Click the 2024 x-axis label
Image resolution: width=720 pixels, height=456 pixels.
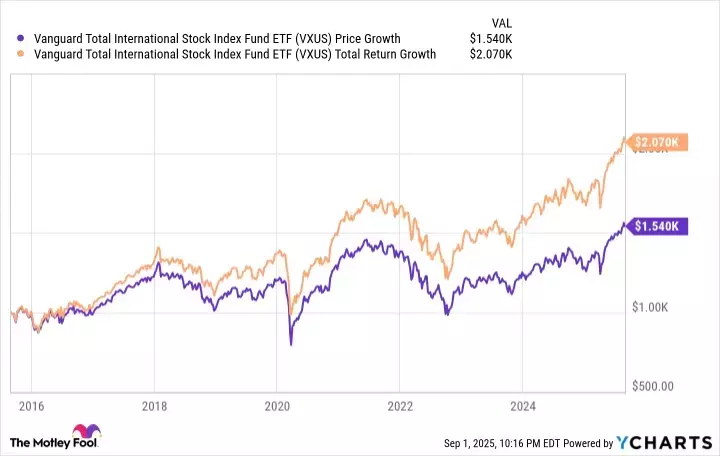(x=521, y=407)
